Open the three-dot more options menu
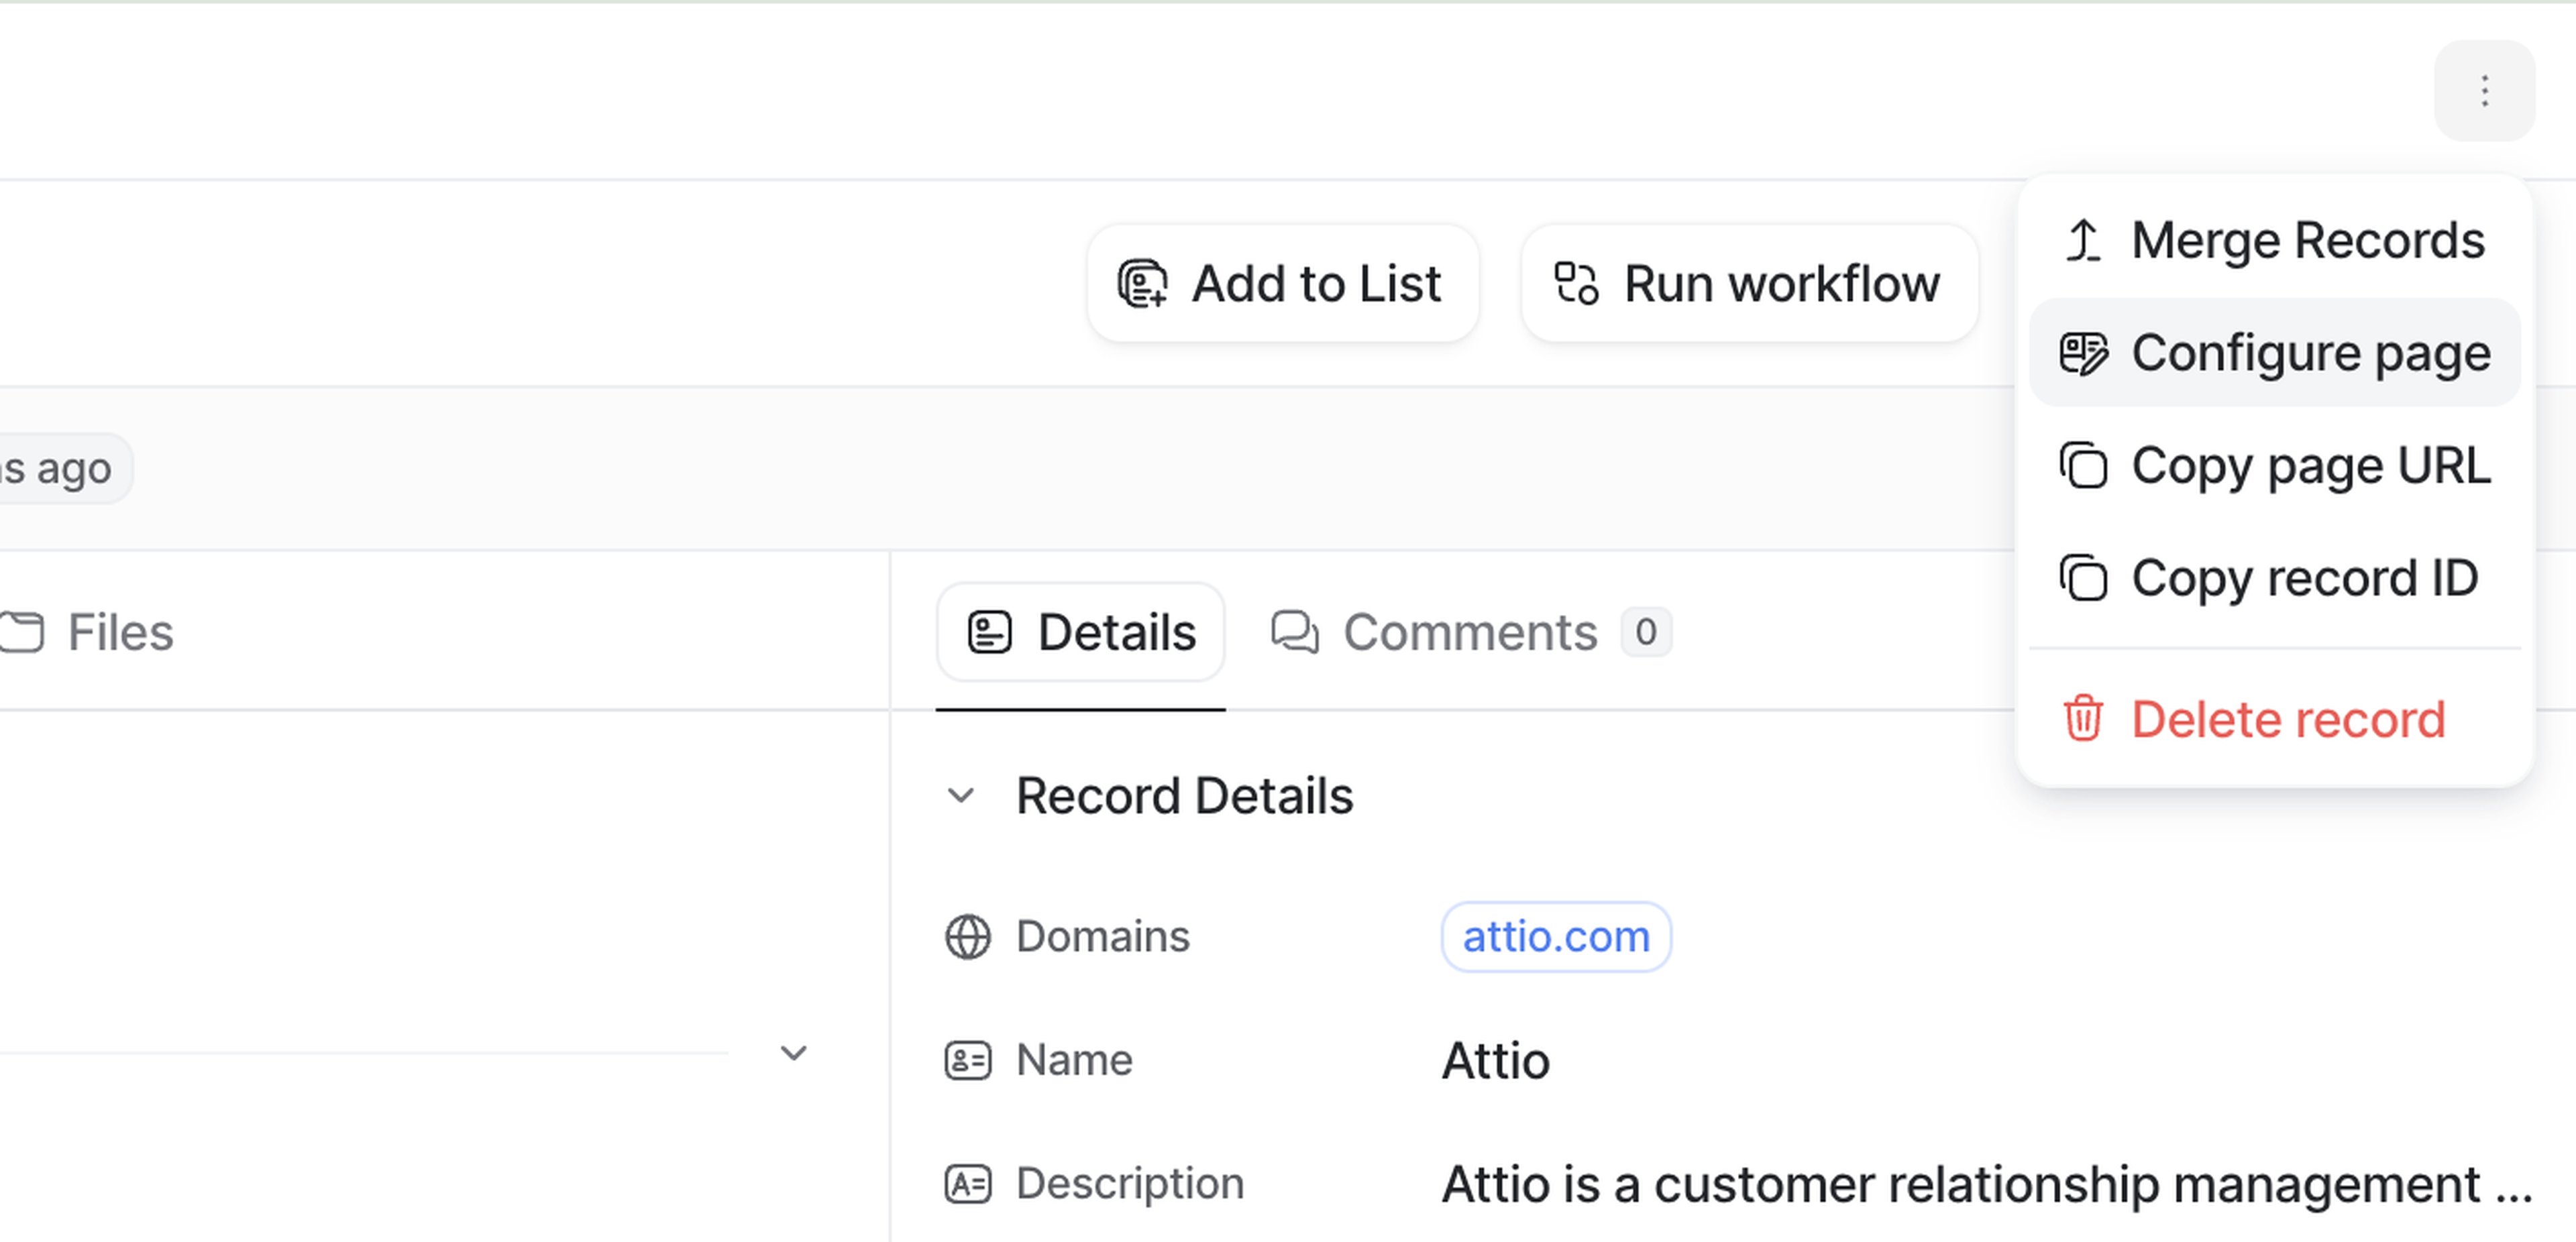This screenshot has height=1242, width=2576. click(2484, 91)
